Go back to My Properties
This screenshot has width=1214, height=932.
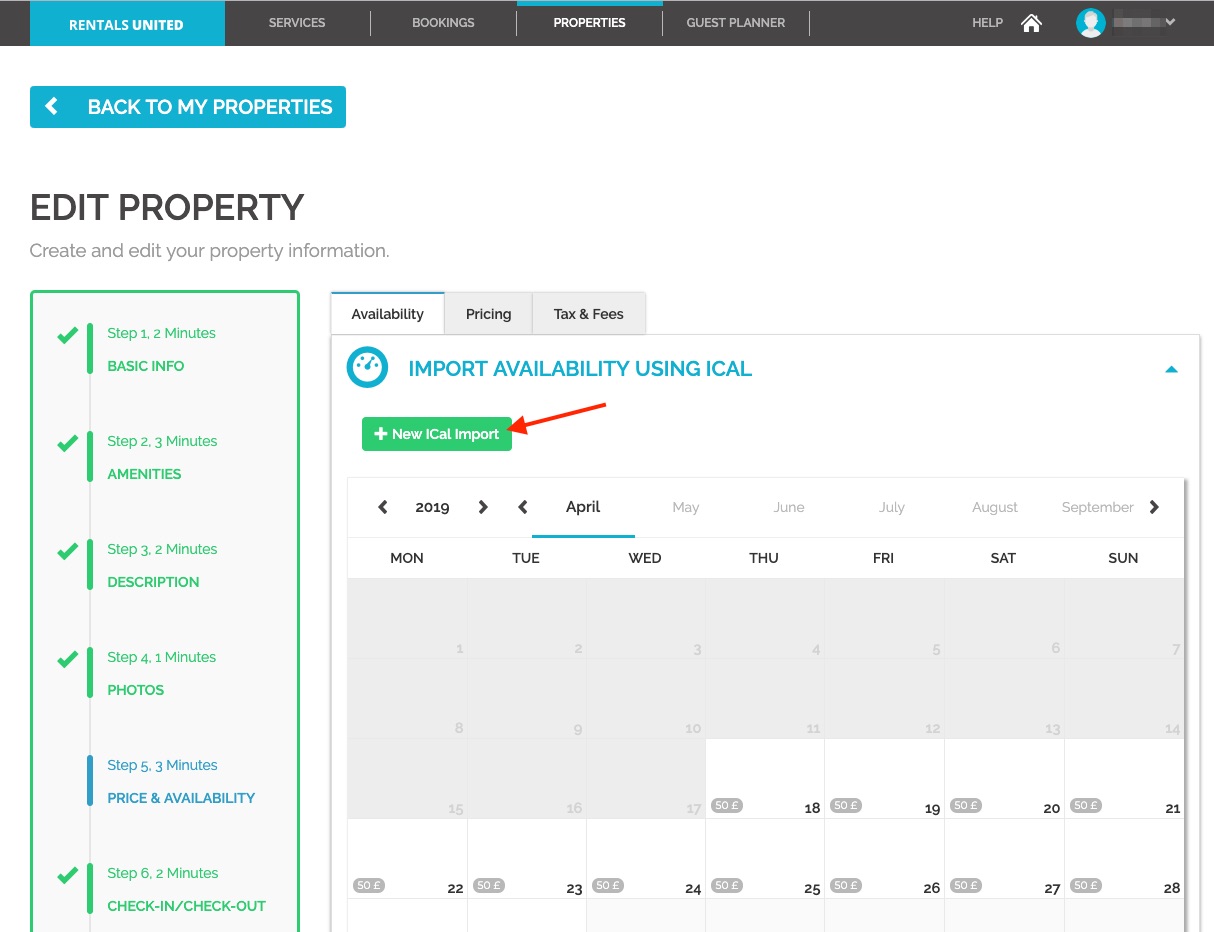tap(188, 107)
